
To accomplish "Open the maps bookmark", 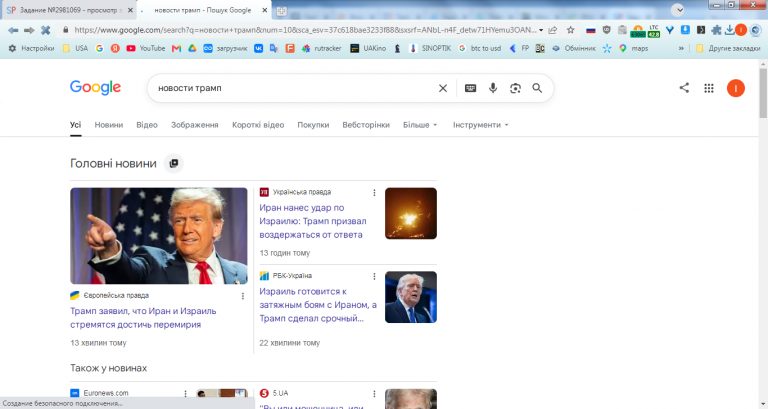I will (633, 48).
